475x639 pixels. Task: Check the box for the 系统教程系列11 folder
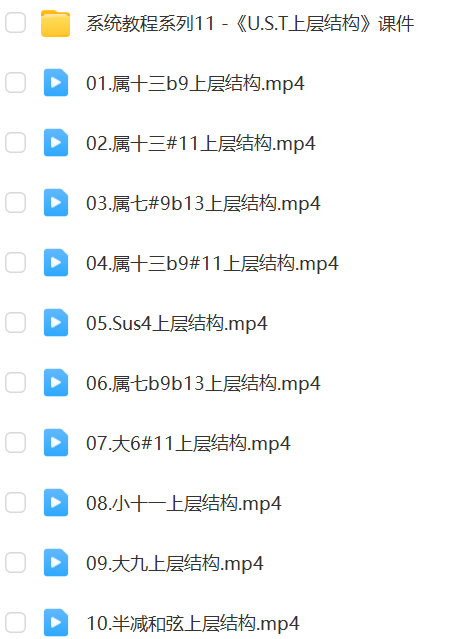click(x=15, y=23)
